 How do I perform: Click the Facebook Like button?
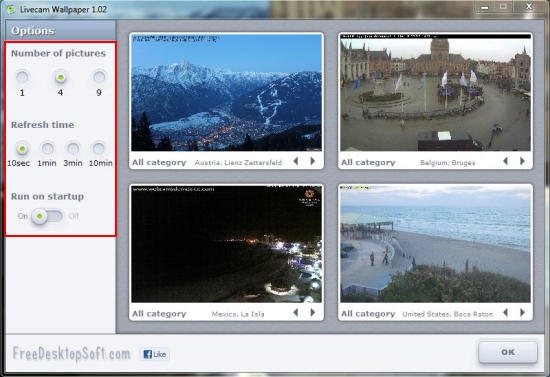(155, 354)
